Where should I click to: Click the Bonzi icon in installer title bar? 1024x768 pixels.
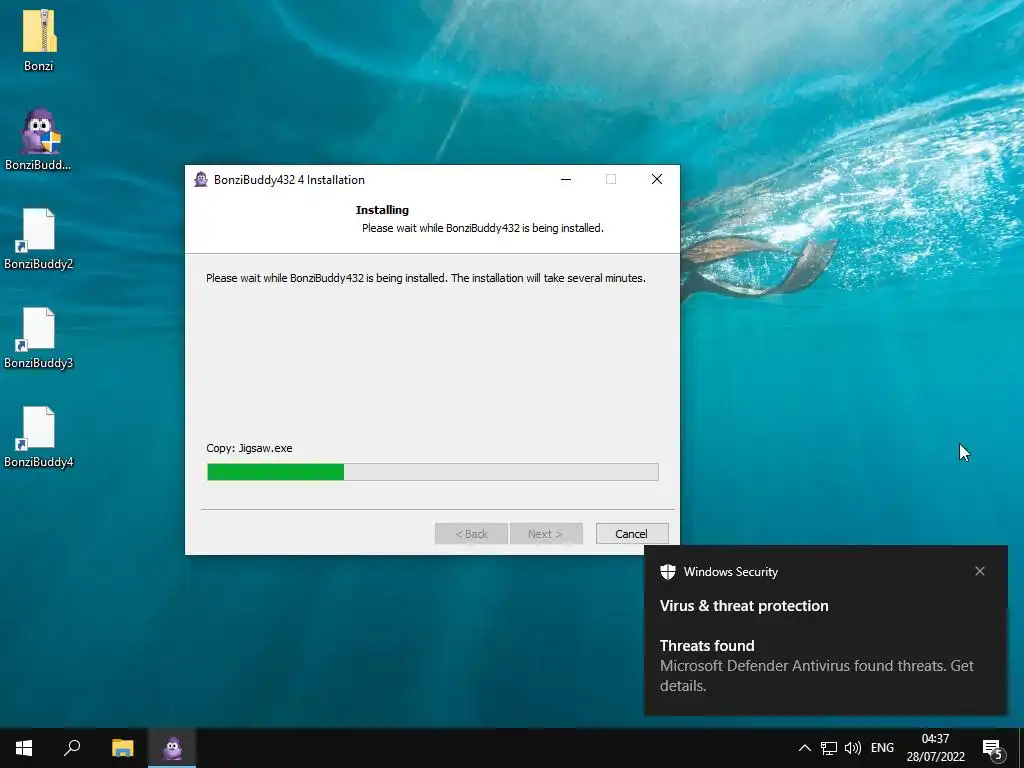coord(201,180)
